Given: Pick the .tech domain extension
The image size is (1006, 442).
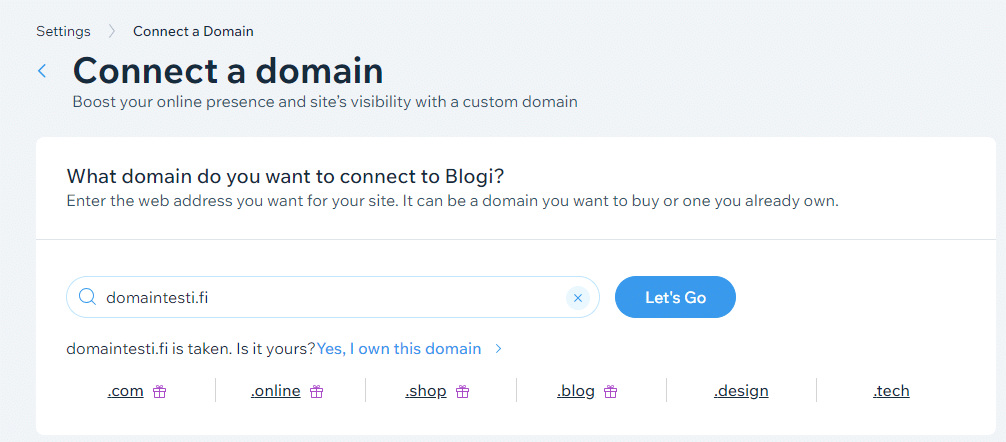Looking at the screenshot, I should tap(891, 391).
